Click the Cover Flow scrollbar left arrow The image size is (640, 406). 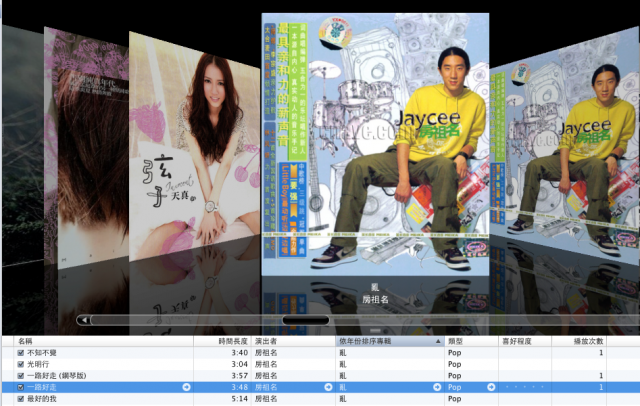coord(84,320)
